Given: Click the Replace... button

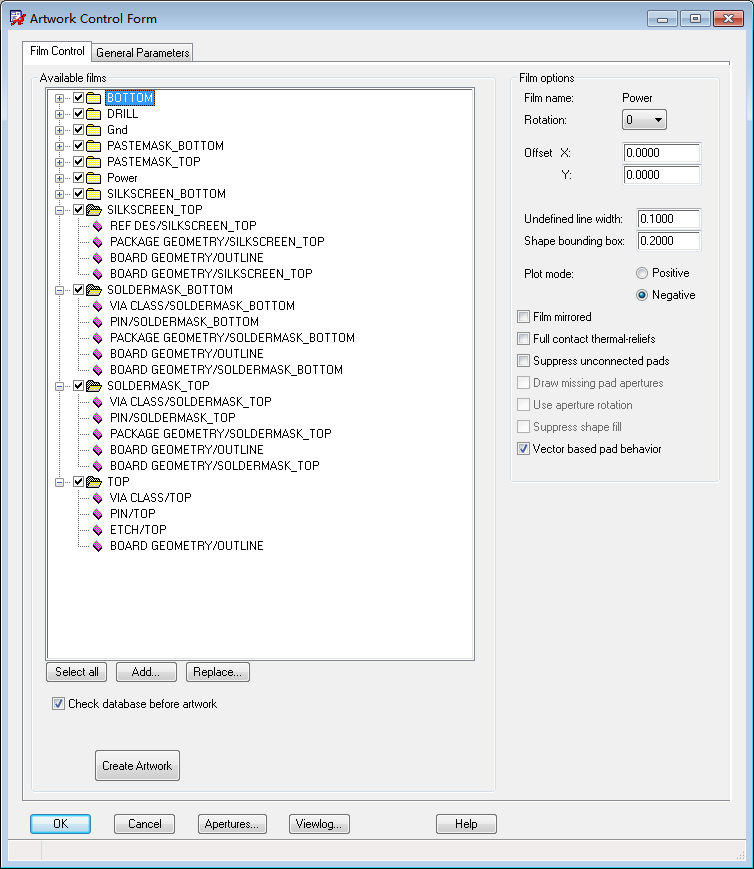Looking at the screenshot, I should click(x=218, y=672).
